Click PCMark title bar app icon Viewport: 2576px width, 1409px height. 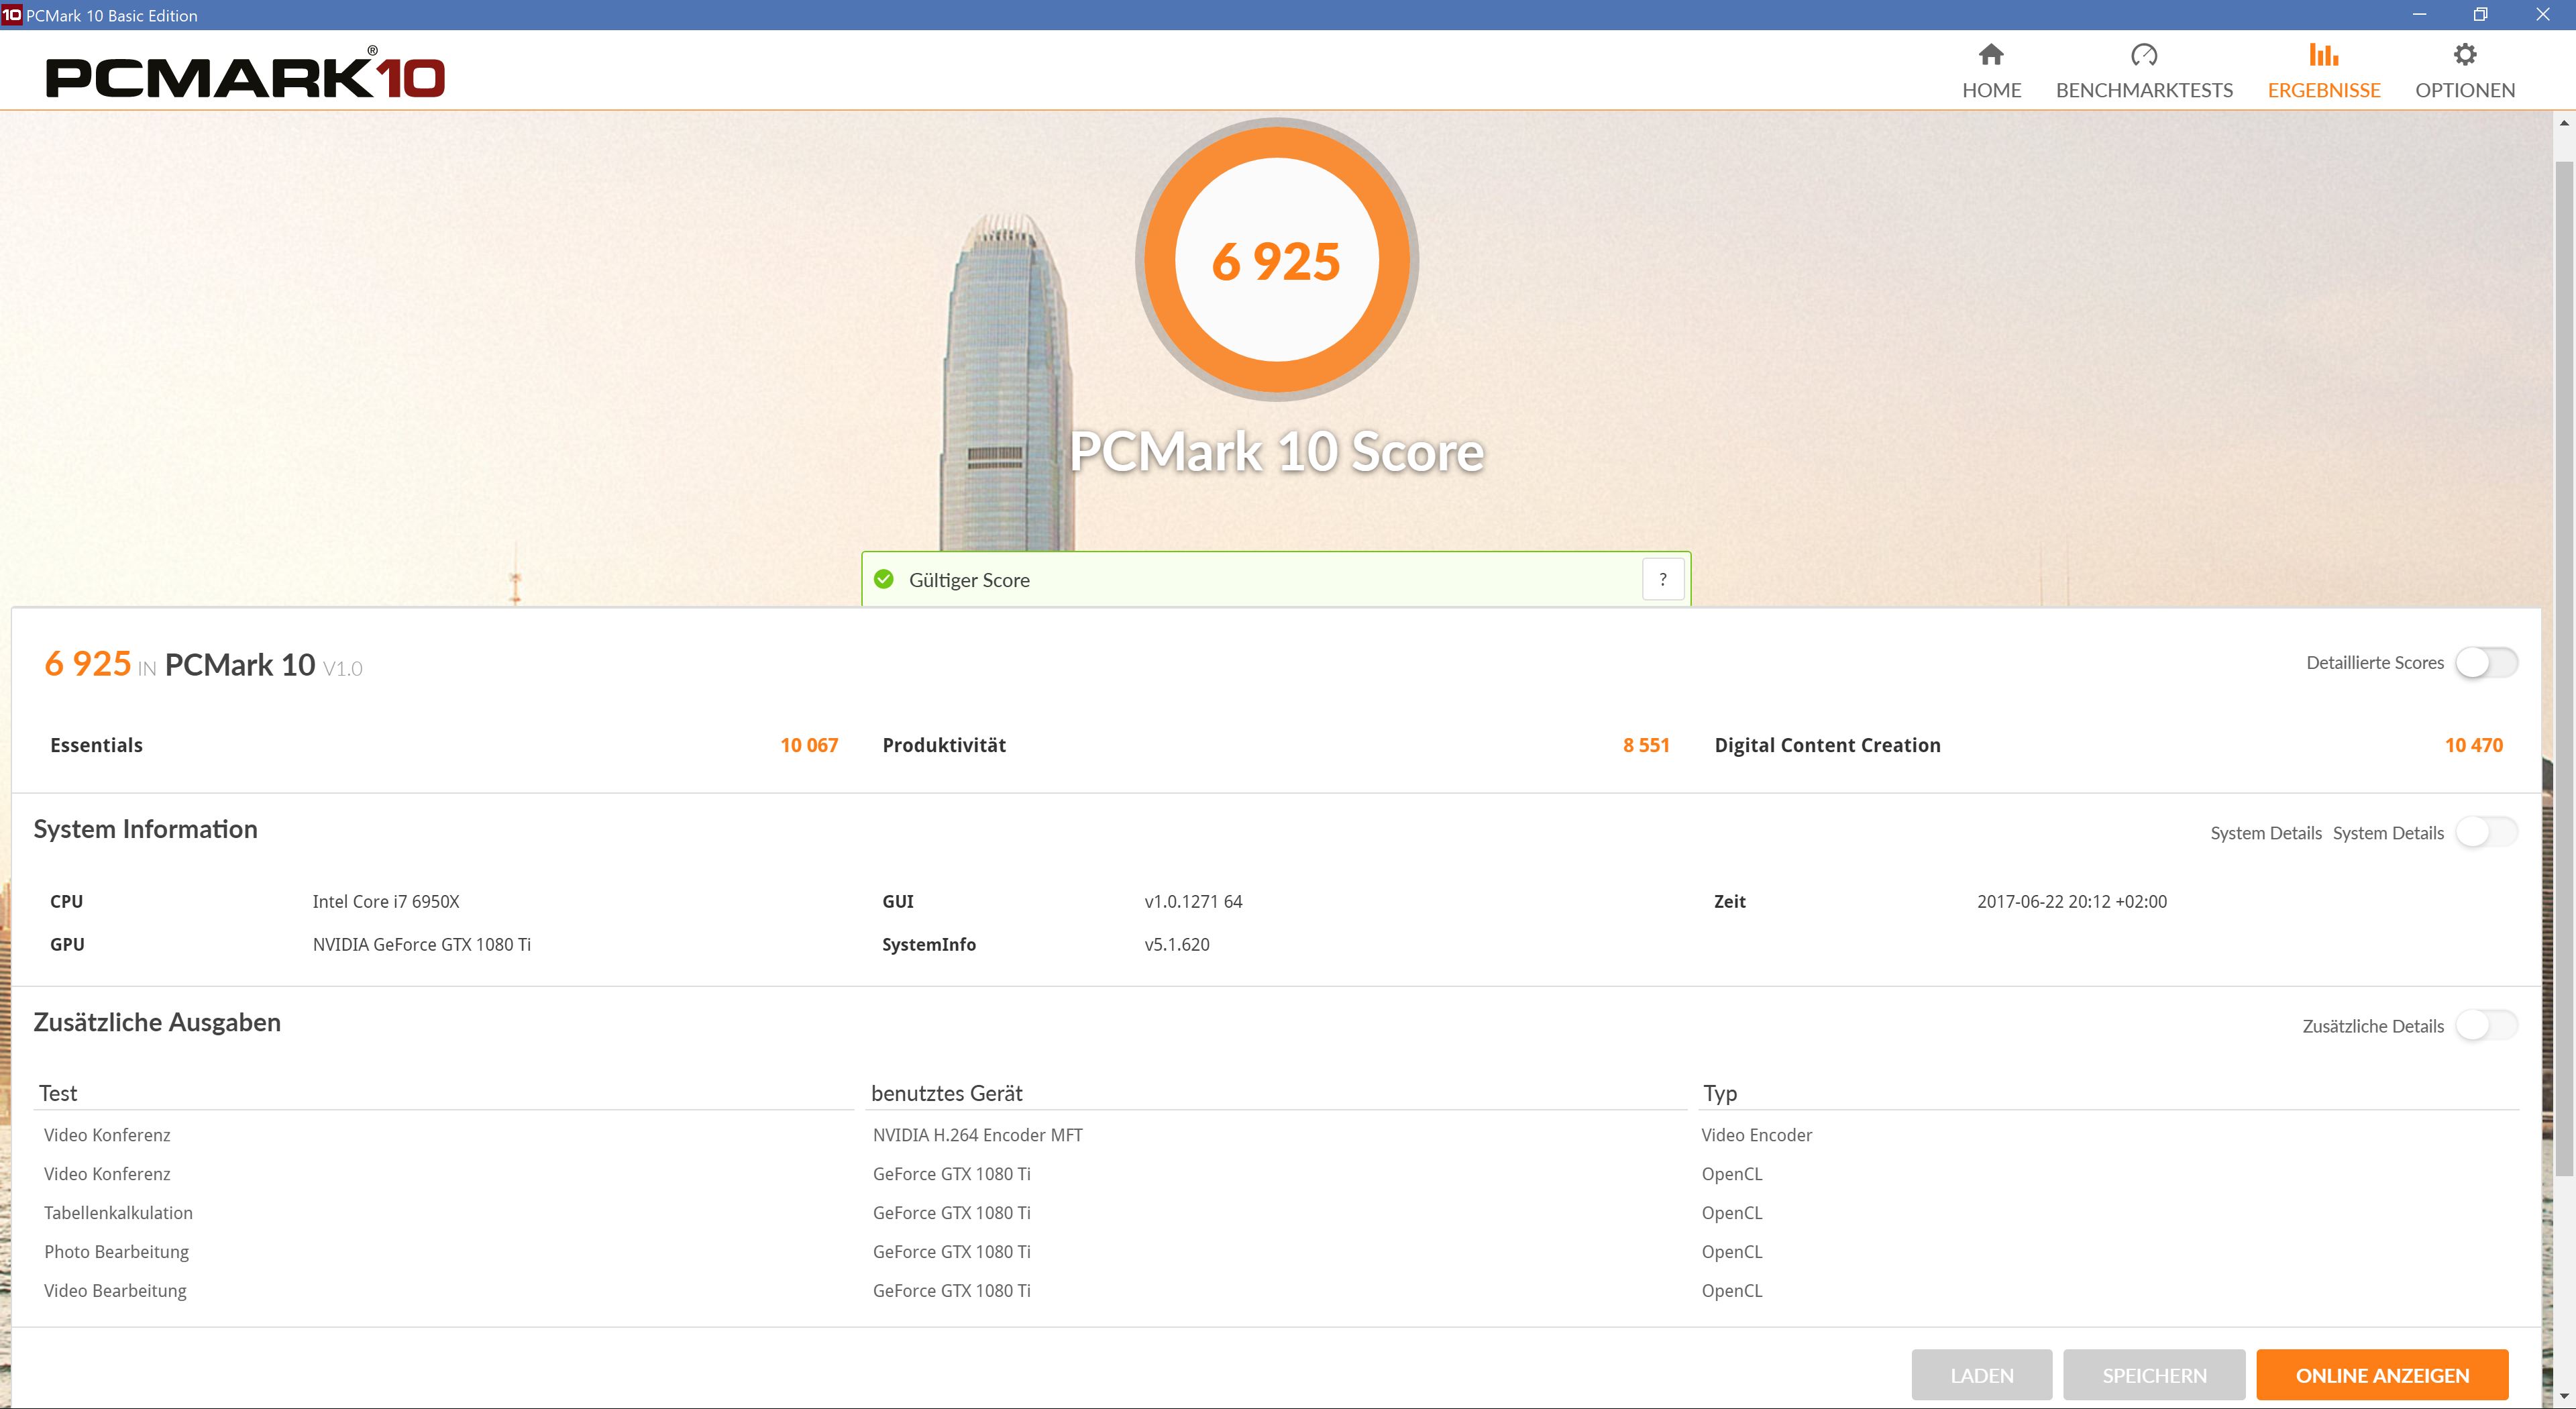pos(11,15)
